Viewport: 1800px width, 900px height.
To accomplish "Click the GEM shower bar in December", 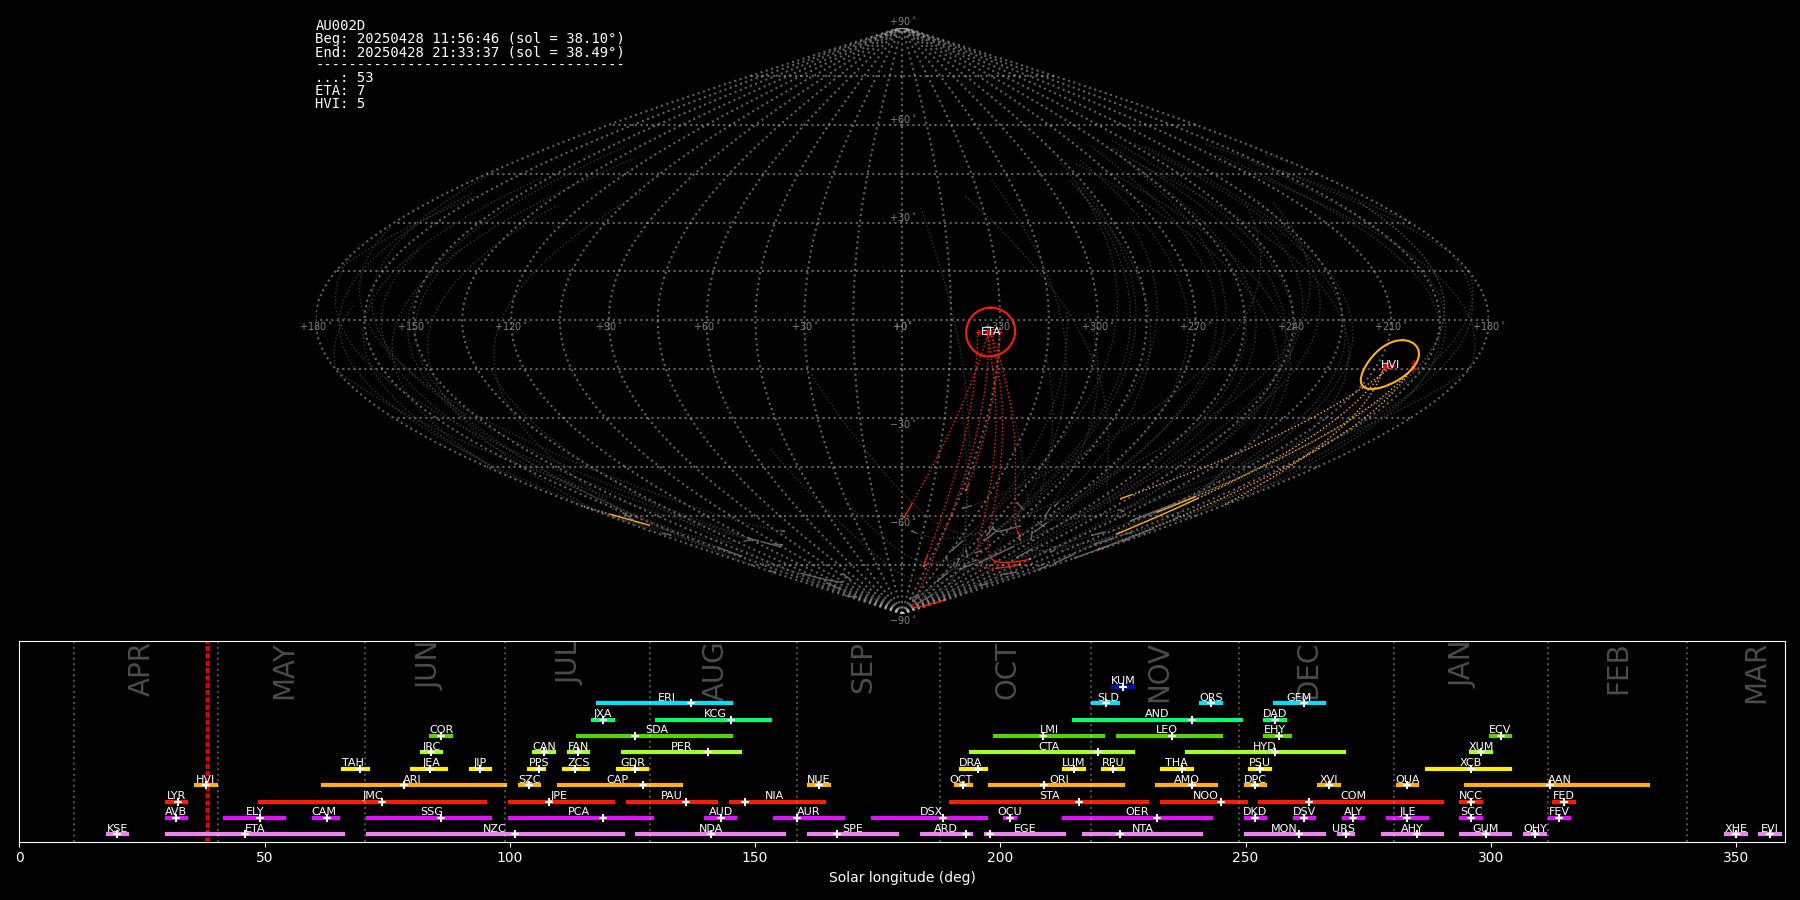I will coord(1299,703).
